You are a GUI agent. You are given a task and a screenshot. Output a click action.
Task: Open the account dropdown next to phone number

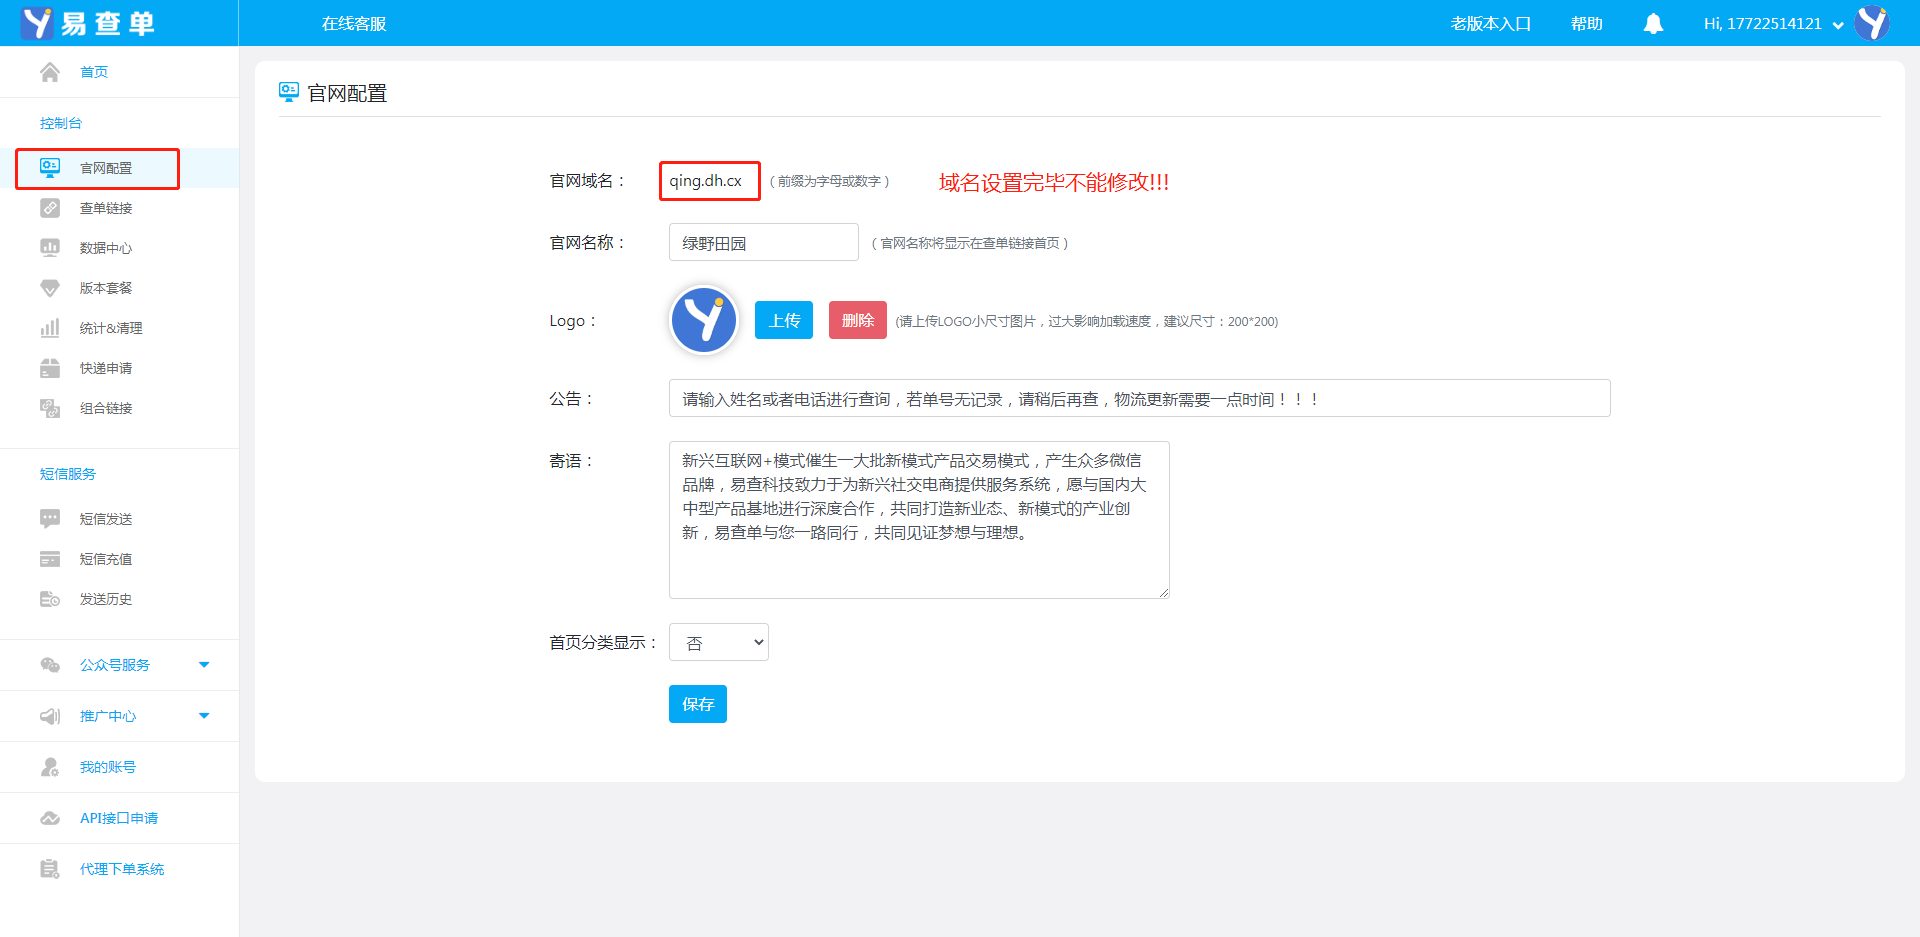point(1837,25)
